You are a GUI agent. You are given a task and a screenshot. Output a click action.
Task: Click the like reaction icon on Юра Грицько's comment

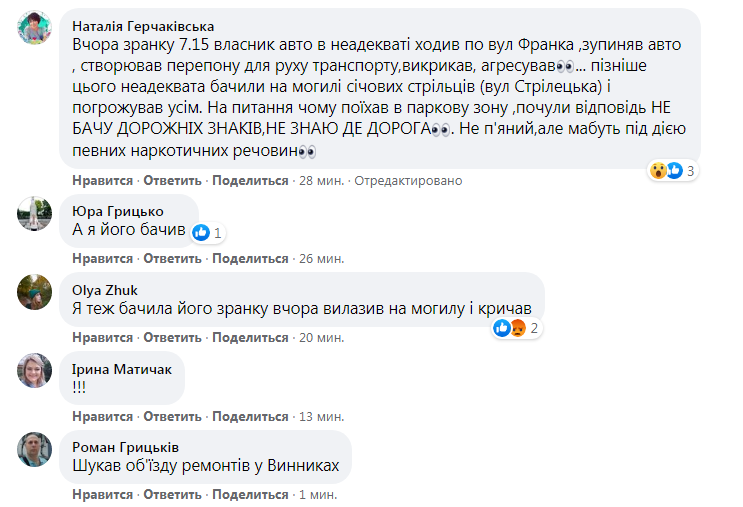(x=201, y=232)
